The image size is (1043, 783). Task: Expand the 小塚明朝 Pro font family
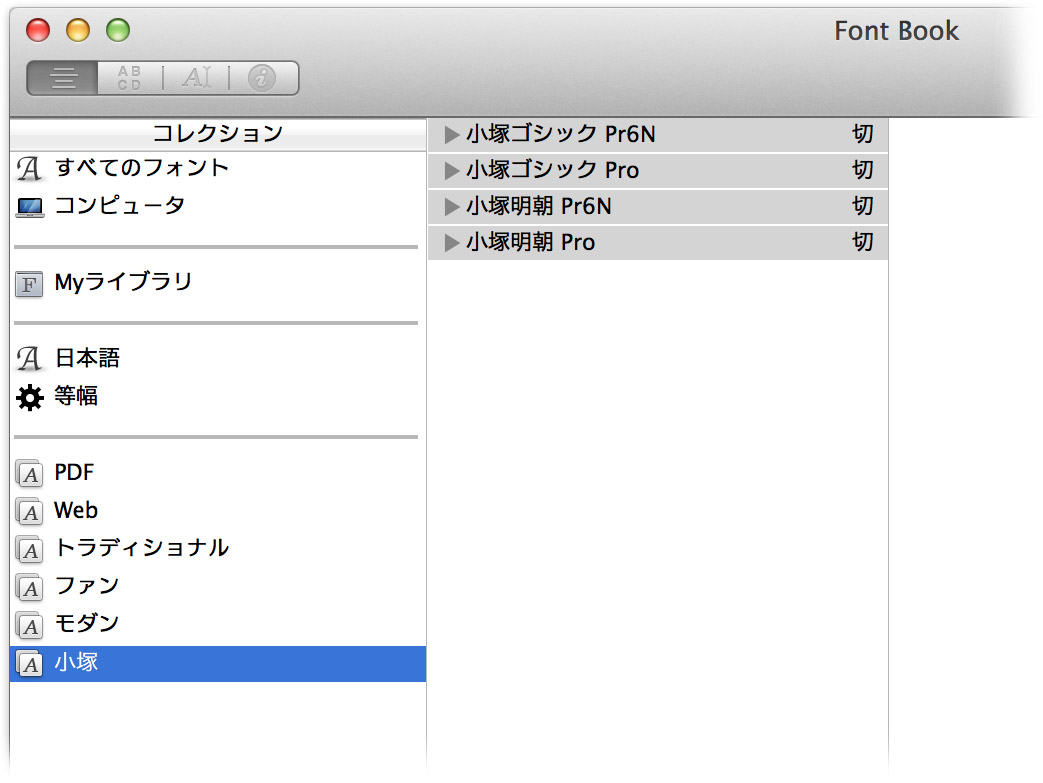(452, 243)
